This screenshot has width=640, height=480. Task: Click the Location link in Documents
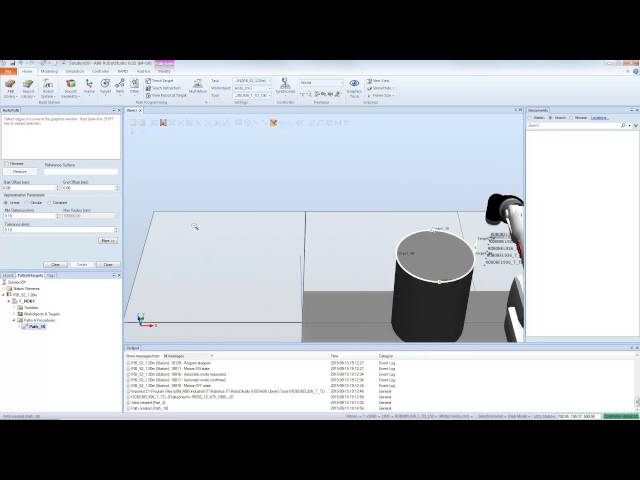click(x=600, y=118)
